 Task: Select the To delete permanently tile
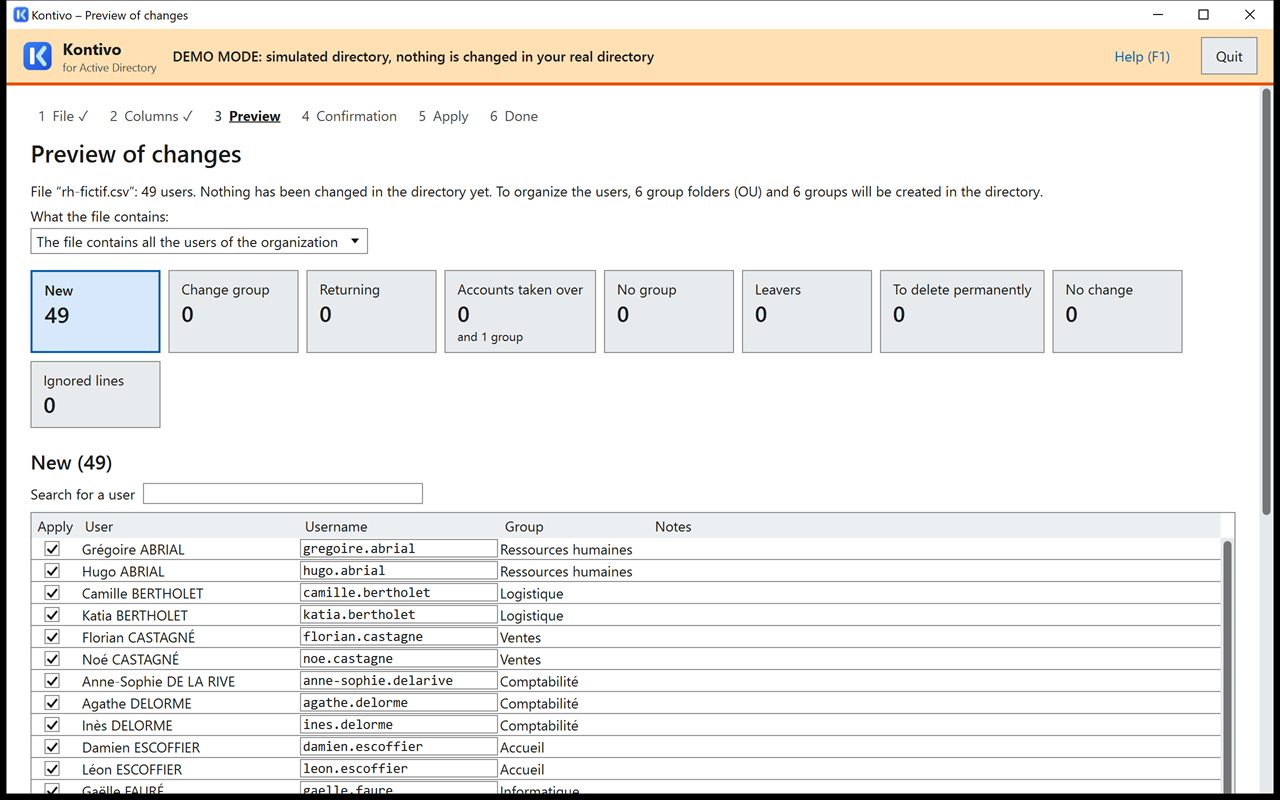tap(962, 311)
